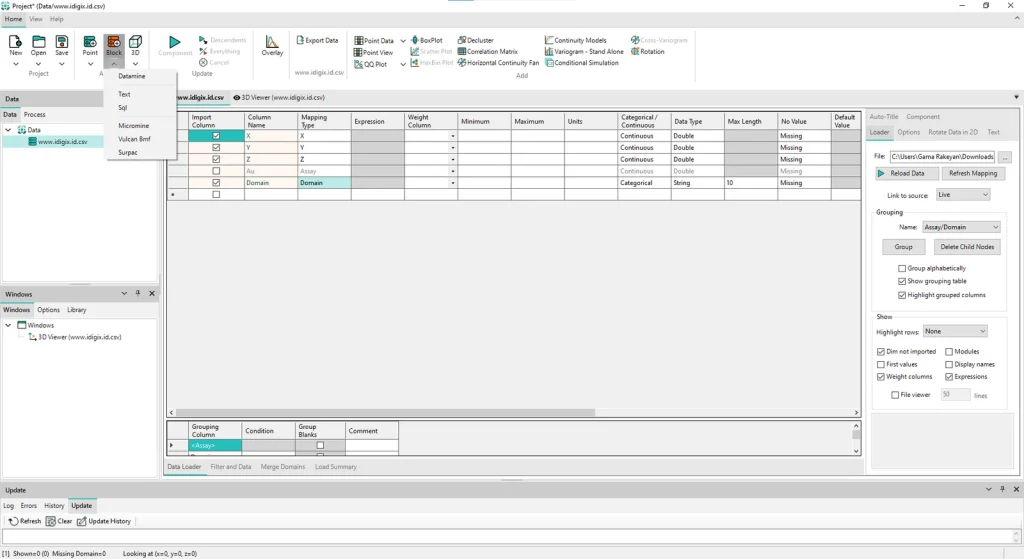Open the Correlation Matrix tool
This screenshot has width=1024, height=559.
point(488,52)
